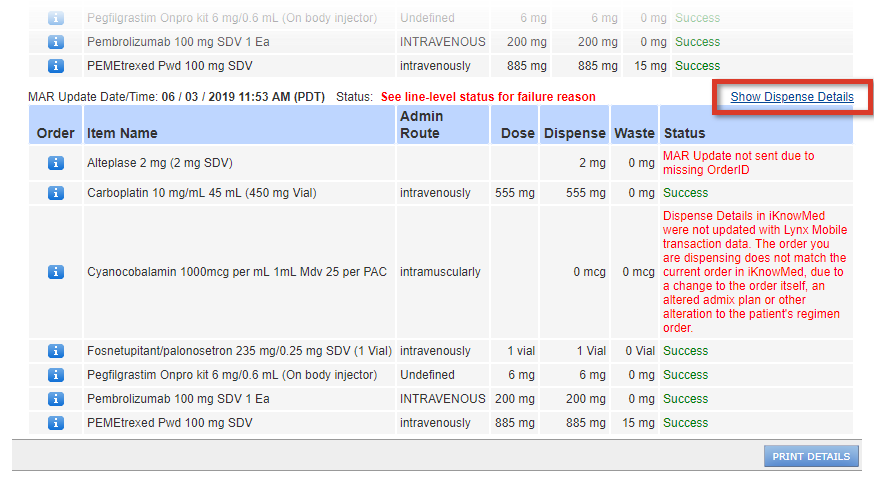Open Pembrolizumab order info in upper table
This screenshot has width=874, height=483.
(x=56, y=42)
